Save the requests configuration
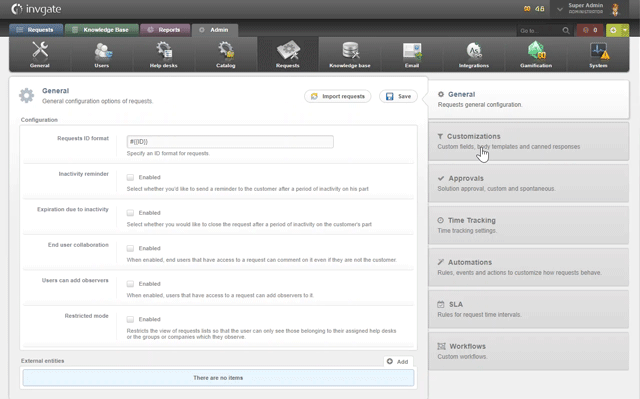This screenshot has width=640, height=399. point(398,96)
